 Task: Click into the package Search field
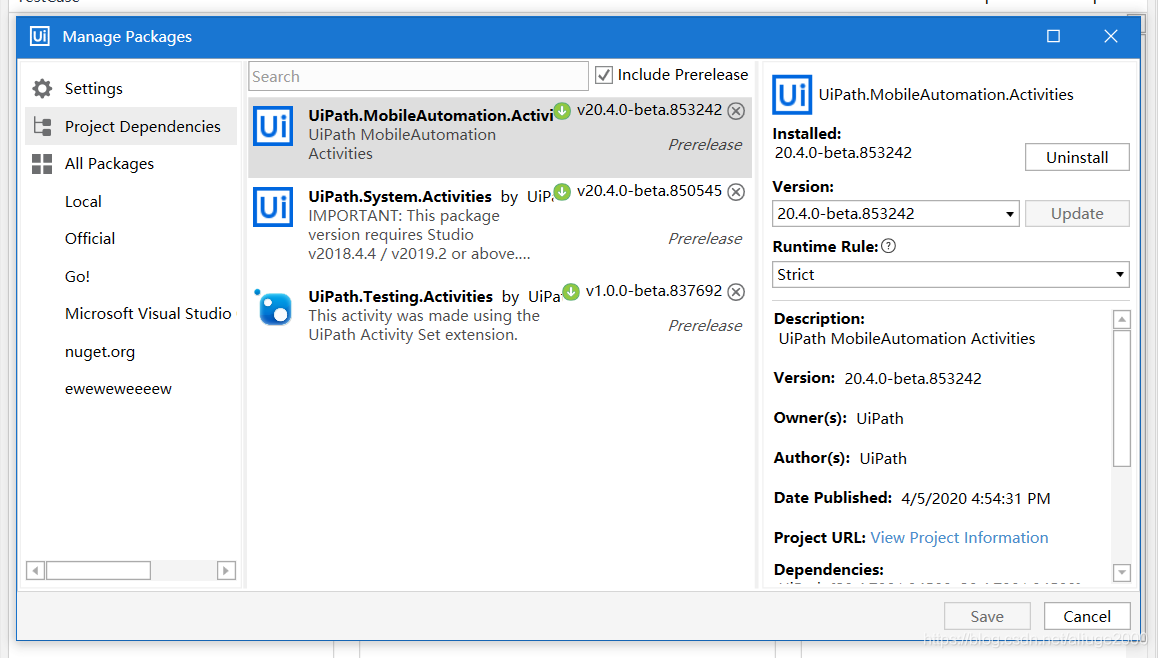418,76
